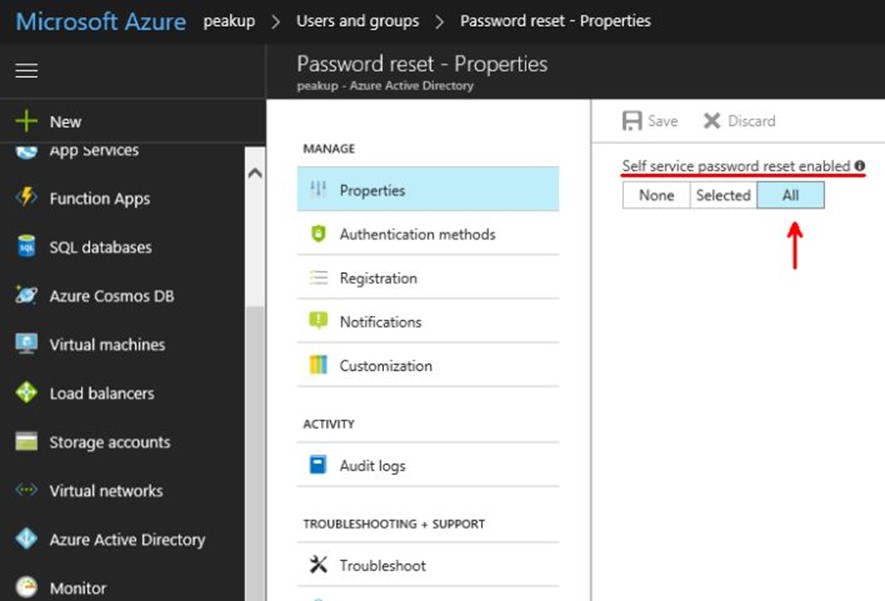The image size is (885, 601).
Task: Click the Save button label
Action: tap(663, 121)
